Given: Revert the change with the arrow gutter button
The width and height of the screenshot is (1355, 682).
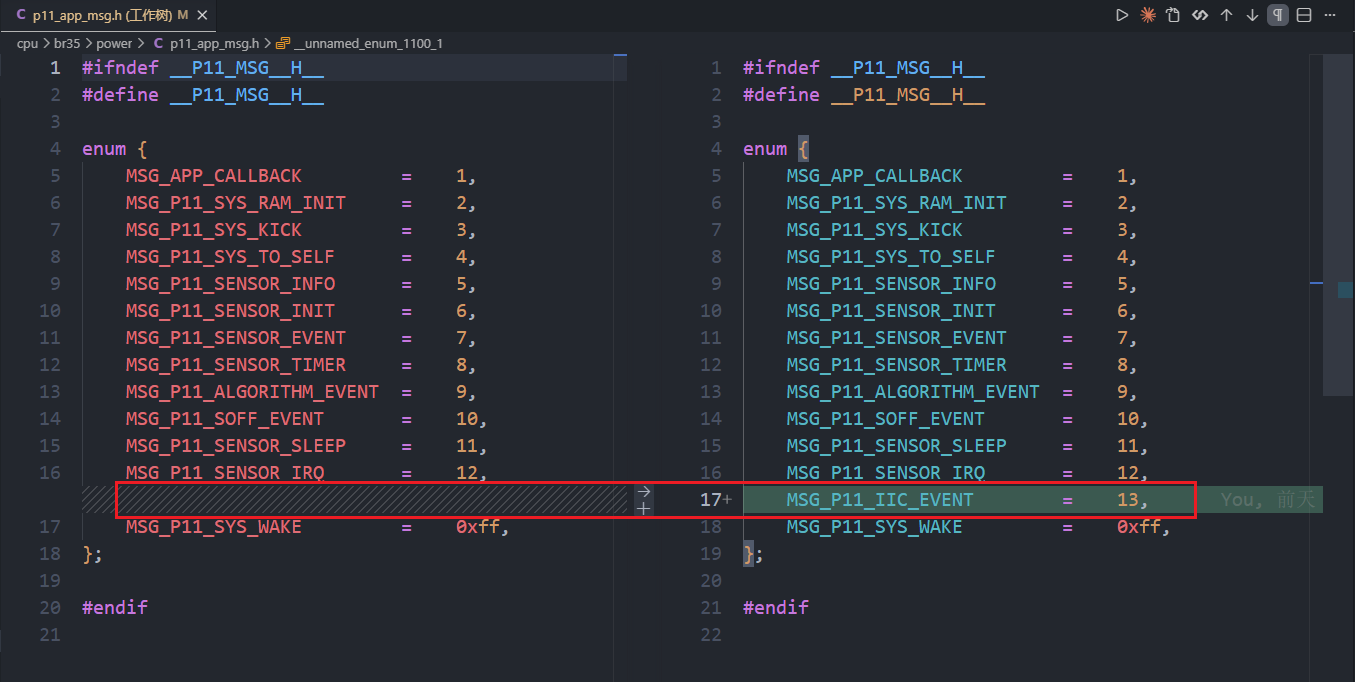Looking at the screenshot, I should tap(643, 491).
